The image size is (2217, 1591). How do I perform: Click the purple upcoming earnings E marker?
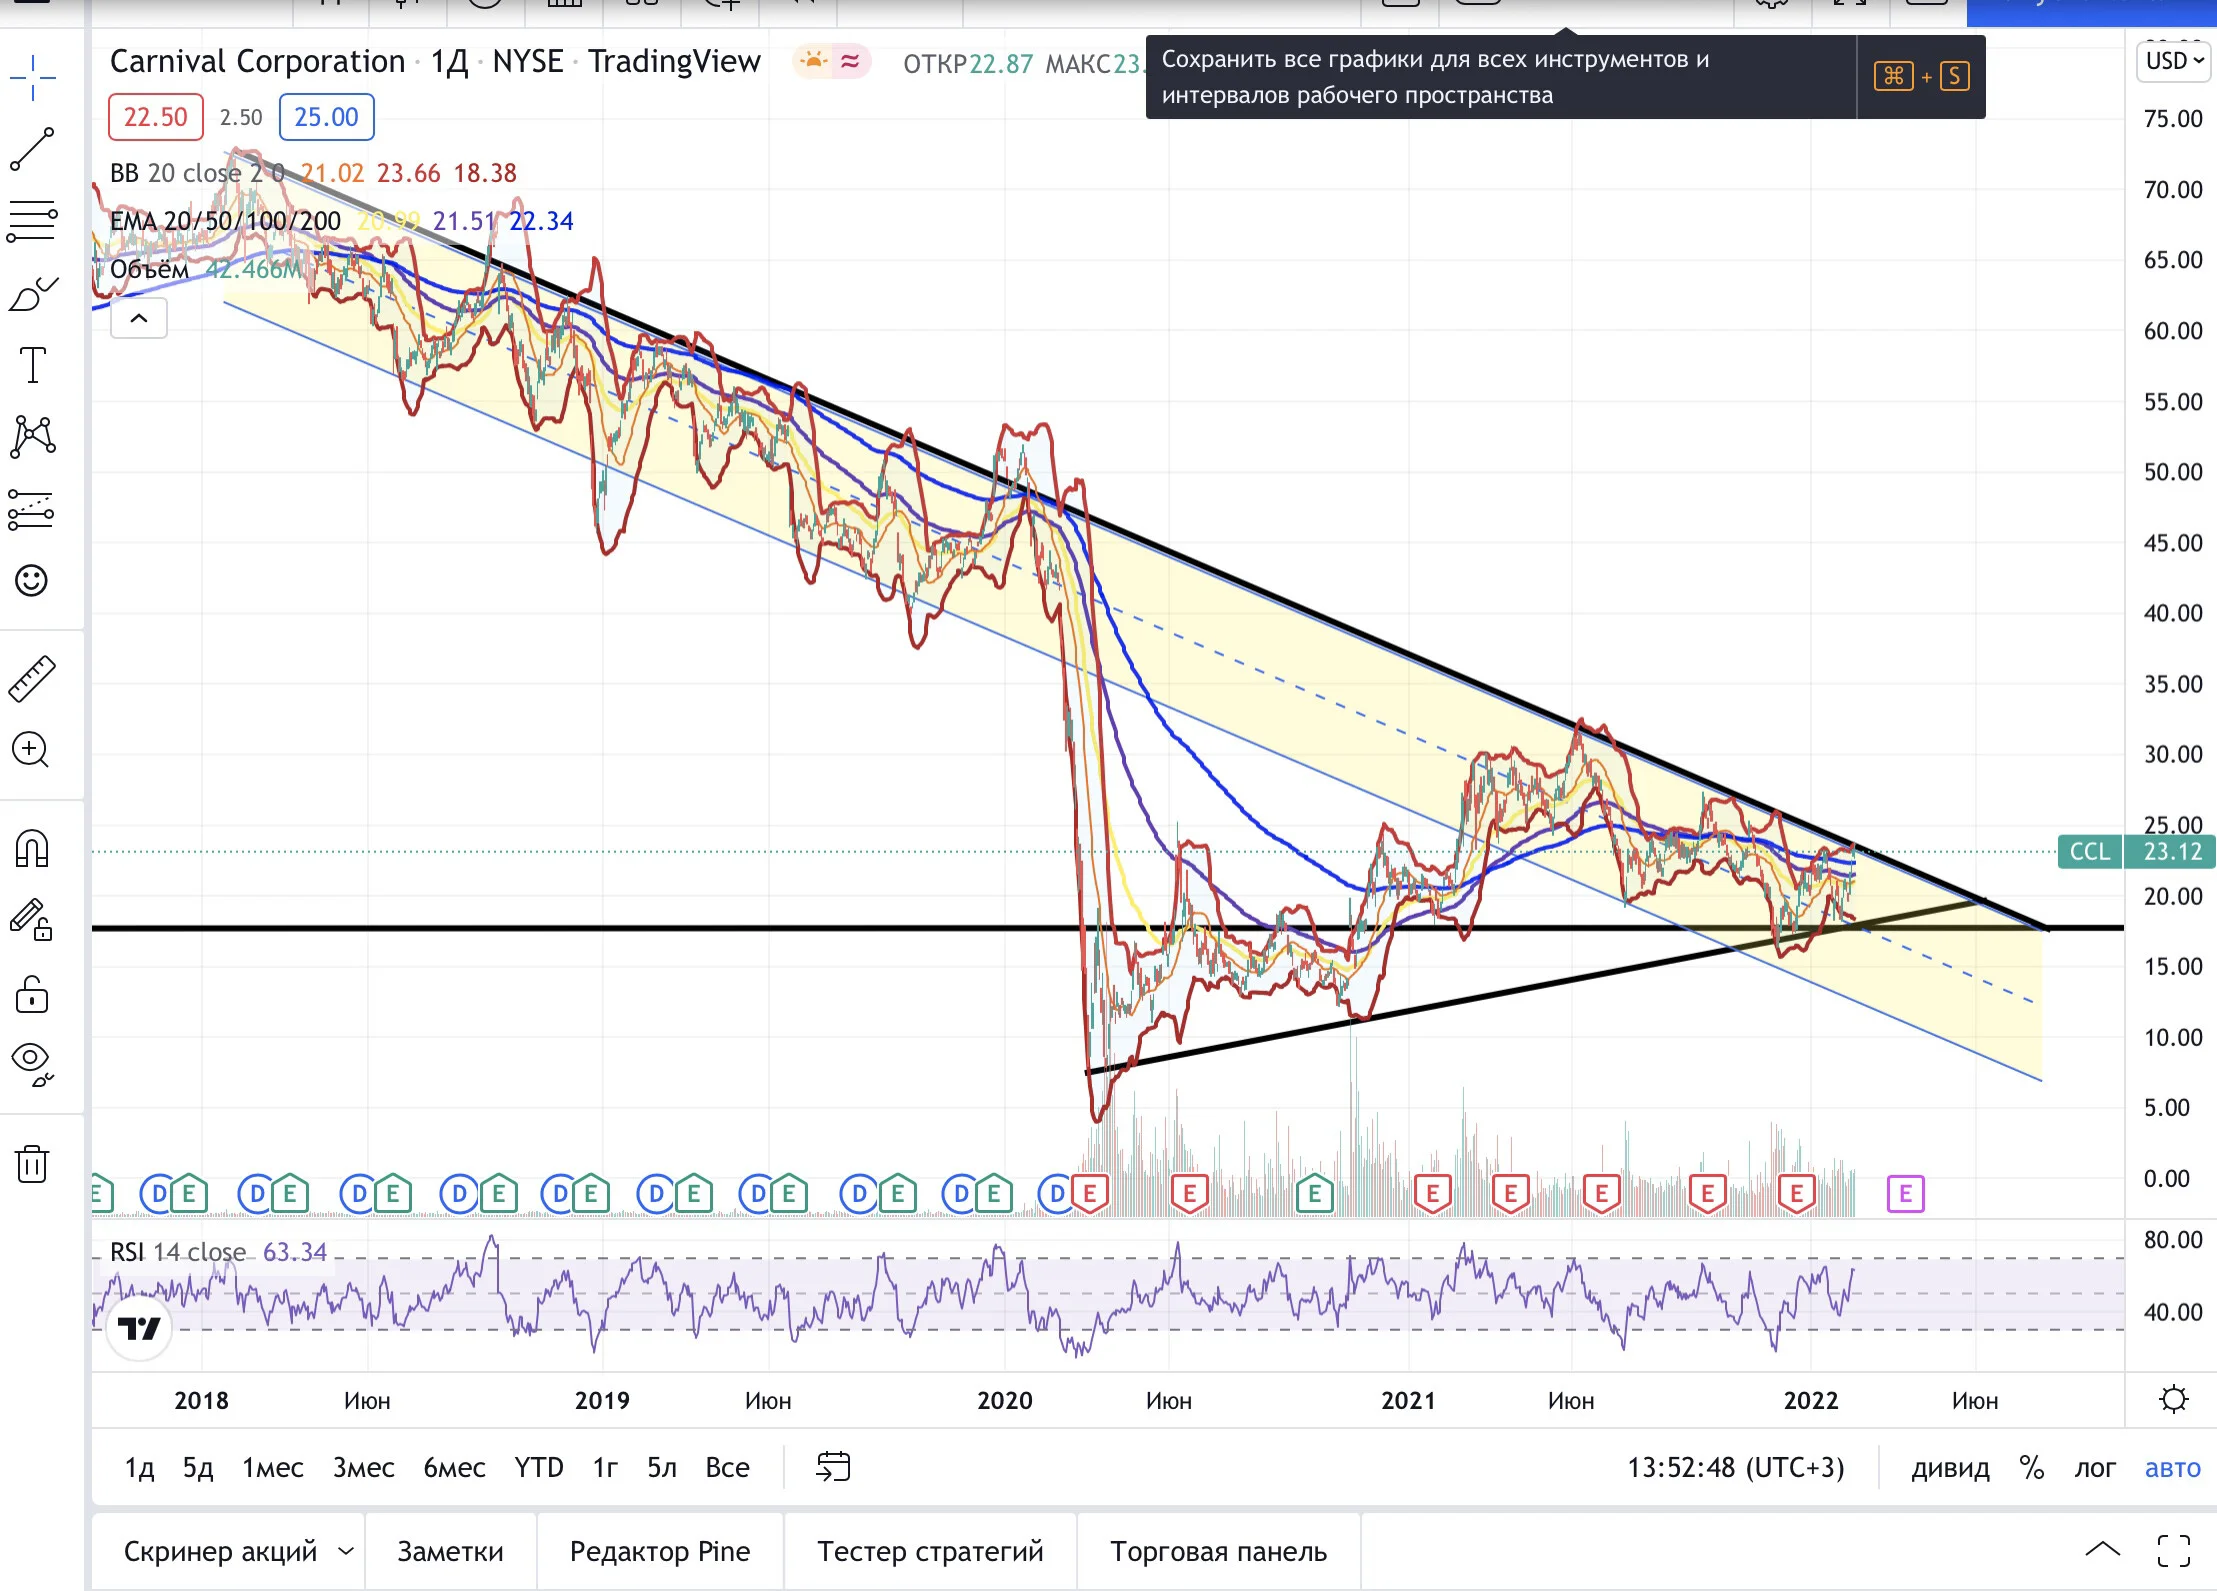[1905, 1193]
